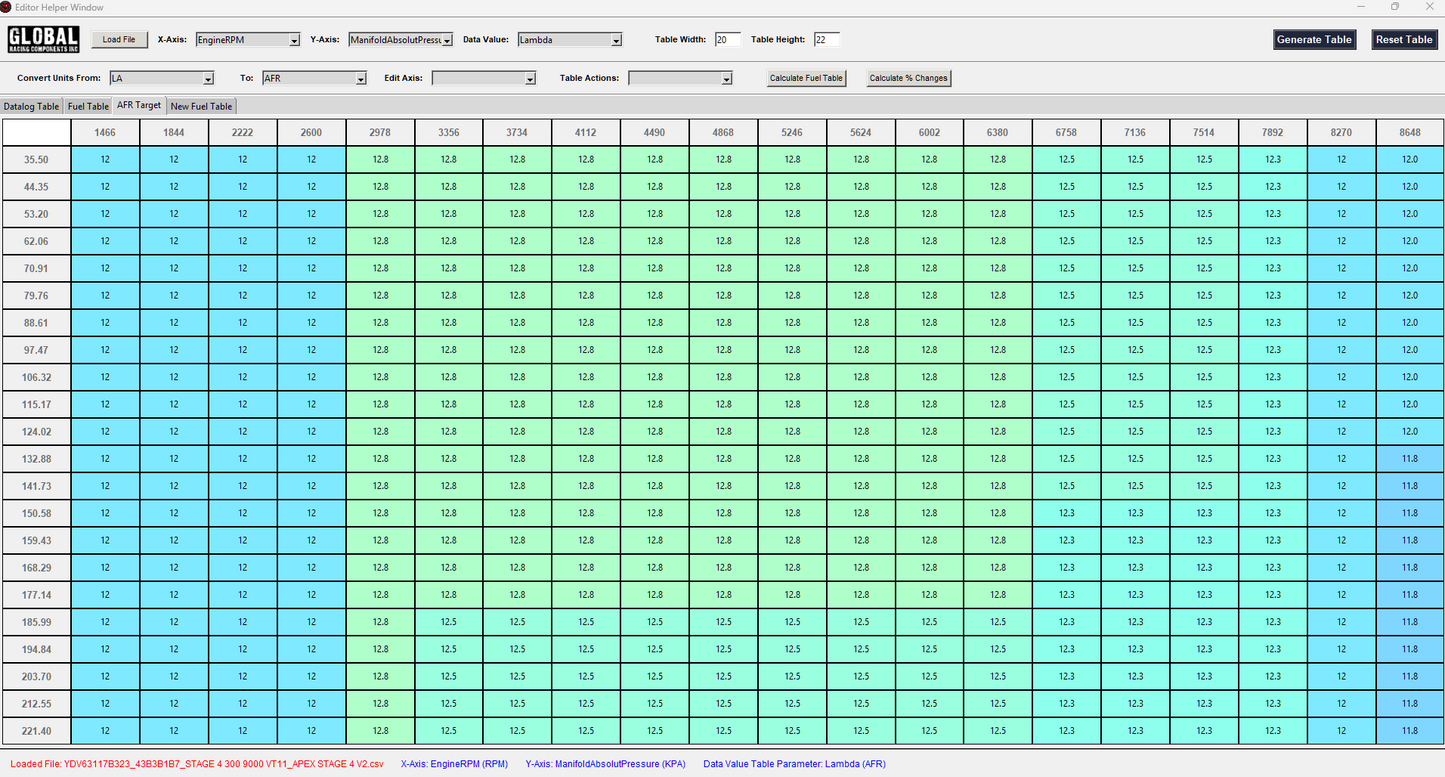1445x777 pixels.
Task: Switch to the Fuel Table tab
Action: point(88,106)
